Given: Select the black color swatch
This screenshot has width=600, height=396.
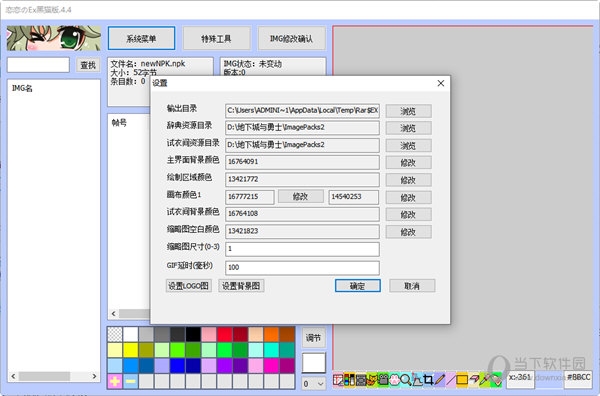Looking at the screenshot, I should click(193, 334).
